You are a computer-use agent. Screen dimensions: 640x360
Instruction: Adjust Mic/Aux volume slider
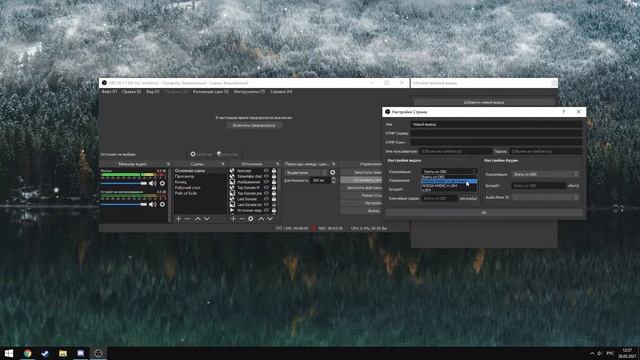pyautogui.click(x=124, y=183)
